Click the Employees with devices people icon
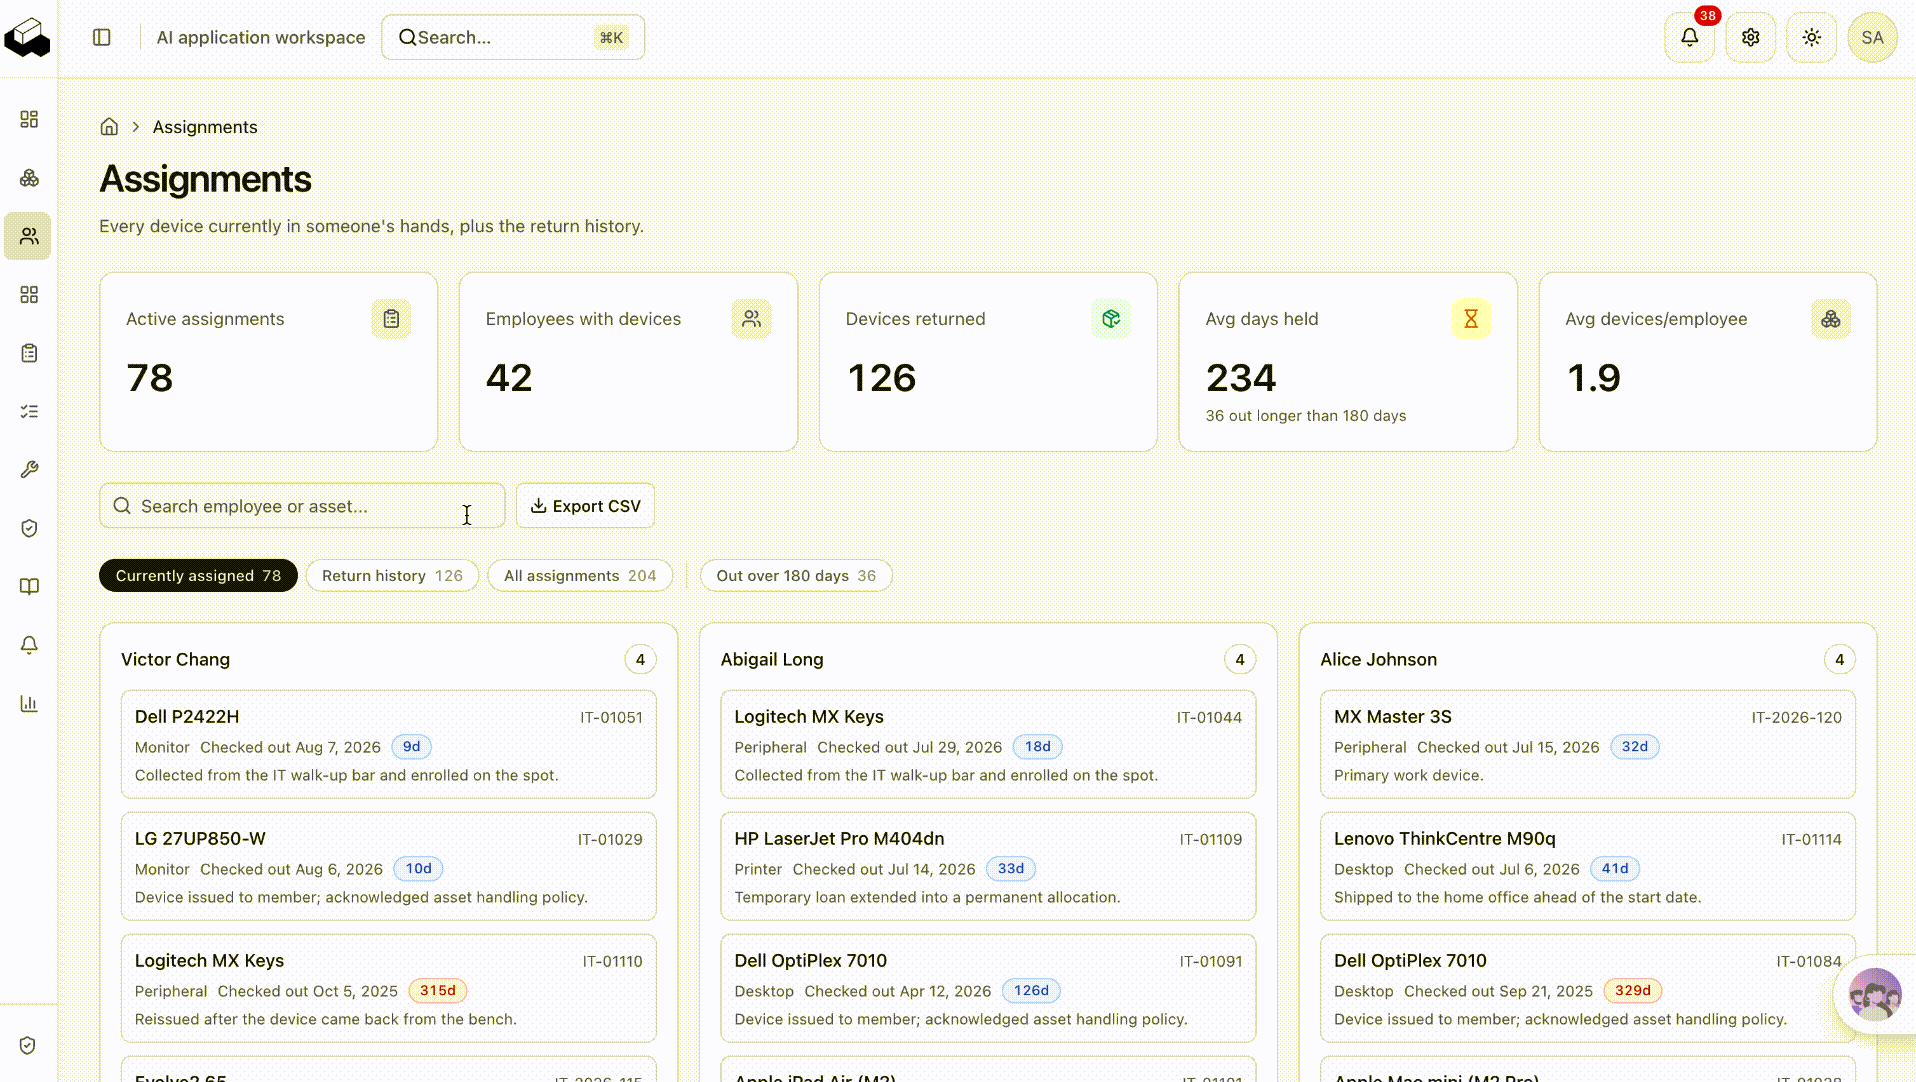Viewport: 1916px width, 1082px height. point(751,319)
